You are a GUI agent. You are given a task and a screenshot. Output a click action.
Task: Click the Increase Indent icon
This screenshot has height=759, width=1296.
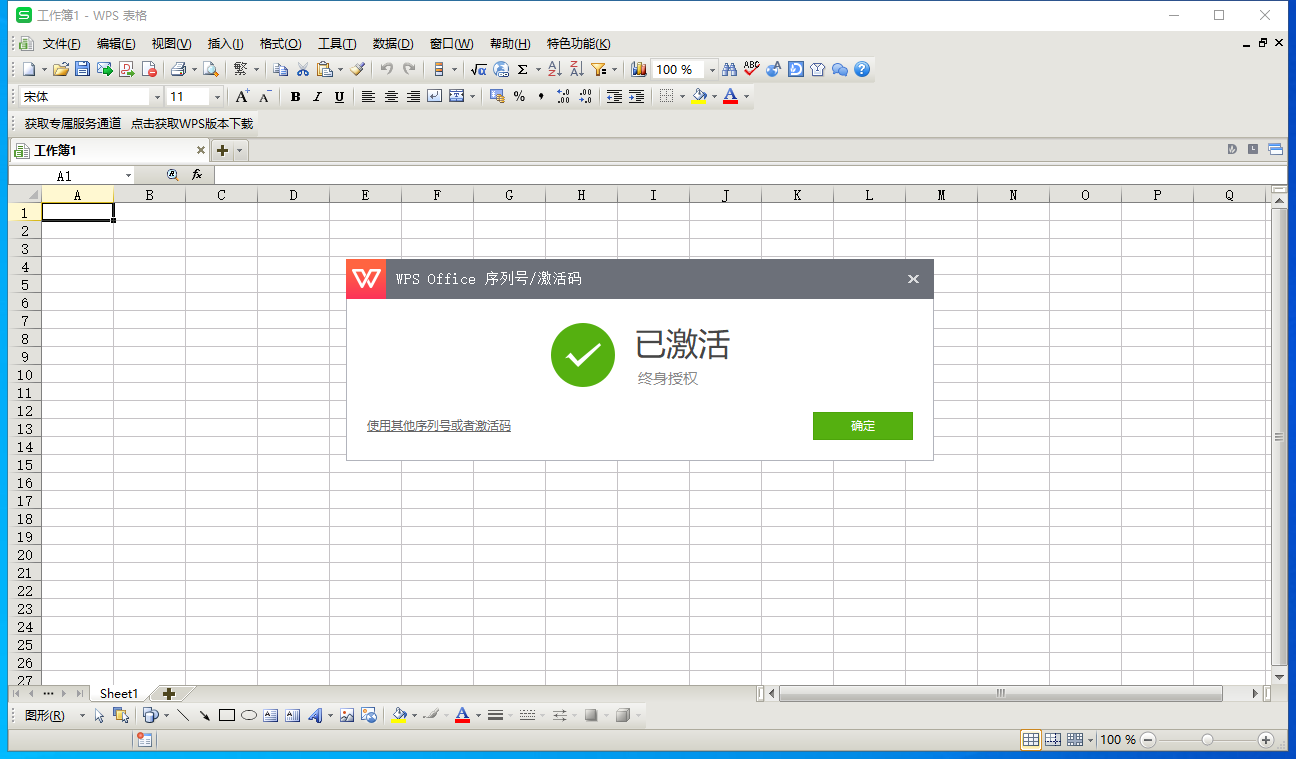click(636, 96)
